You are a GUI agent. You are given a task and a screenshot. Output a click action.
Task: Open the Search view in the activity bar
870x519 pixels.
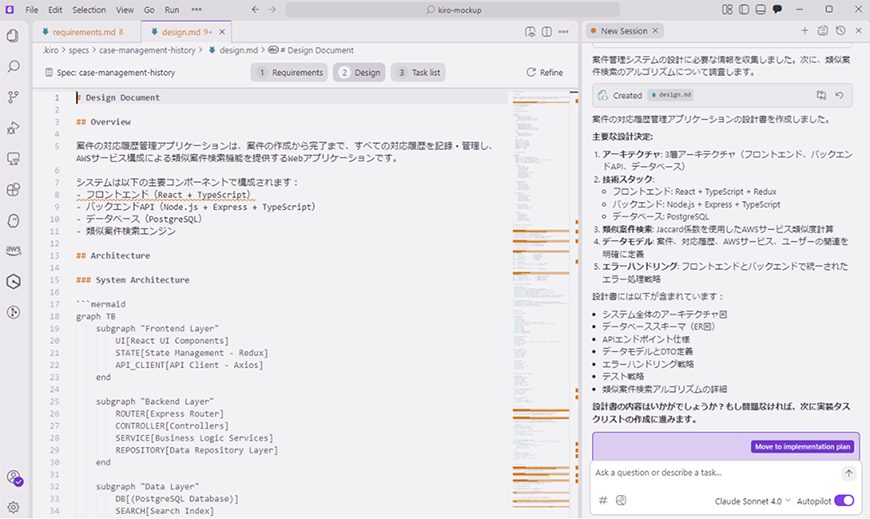13,67
